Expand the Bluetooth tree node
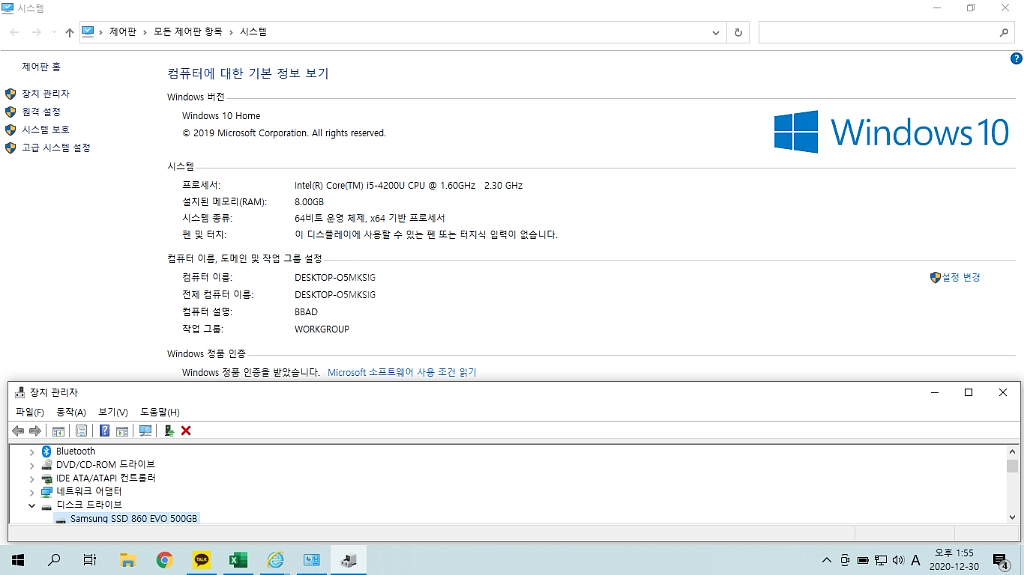This screenshot has width=1024, height=575. point(31,452)
